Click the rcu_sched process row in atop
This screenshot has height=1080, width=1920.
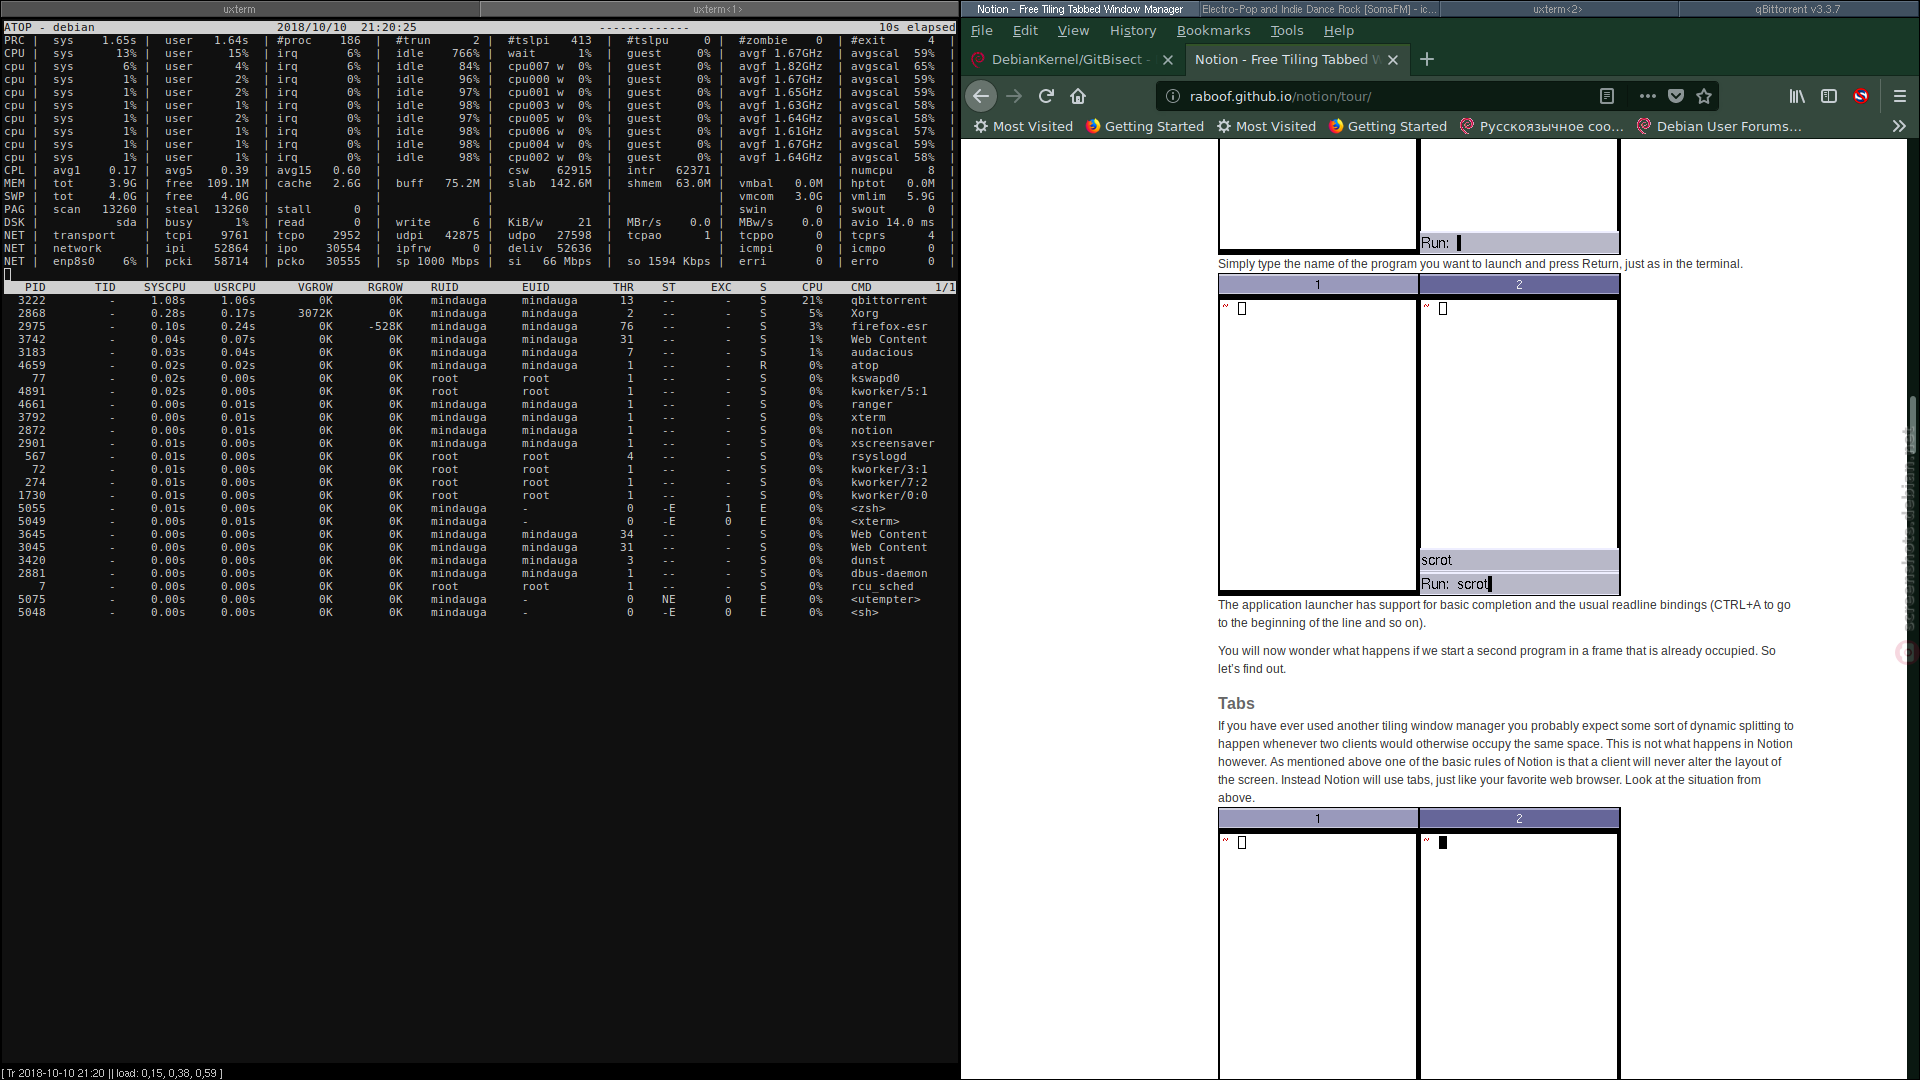(478, 587)
